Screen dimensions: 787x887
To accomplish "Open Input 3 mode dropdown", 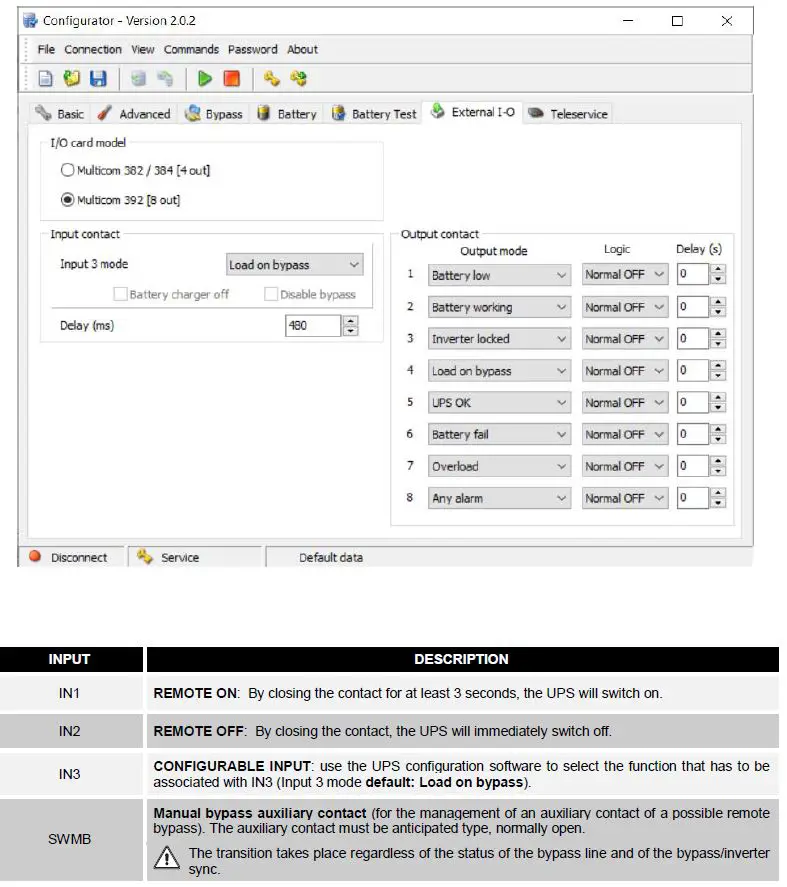I will tap(294, 265).
